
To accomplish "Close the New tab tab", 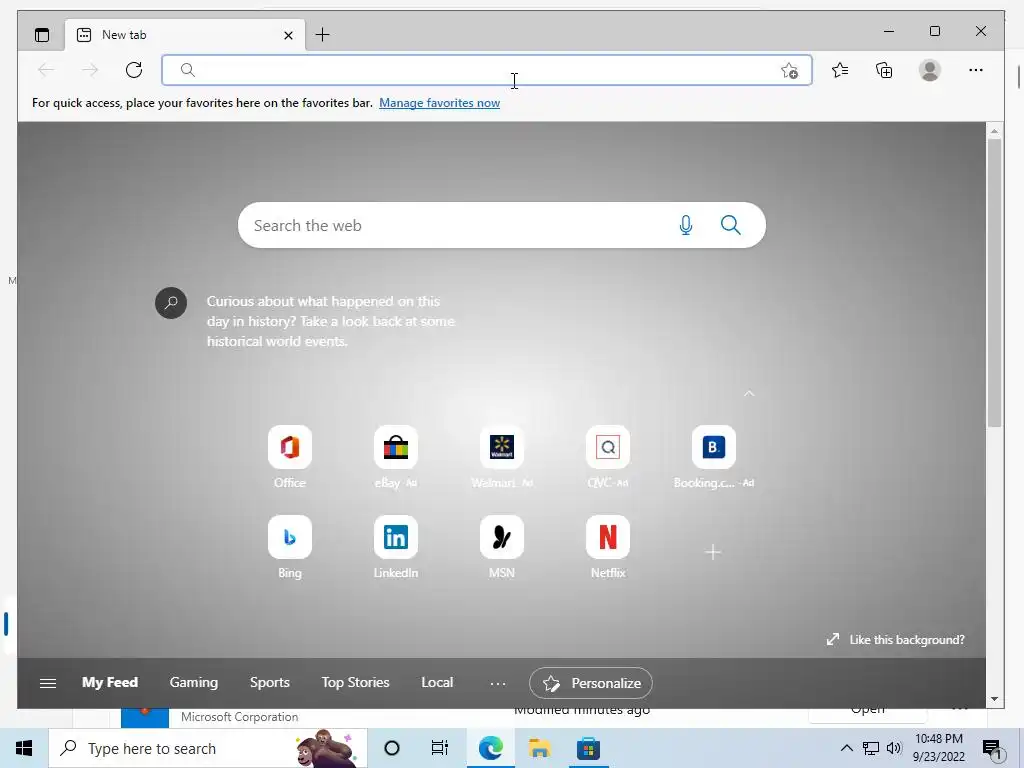I will click(x=288, y=35).
